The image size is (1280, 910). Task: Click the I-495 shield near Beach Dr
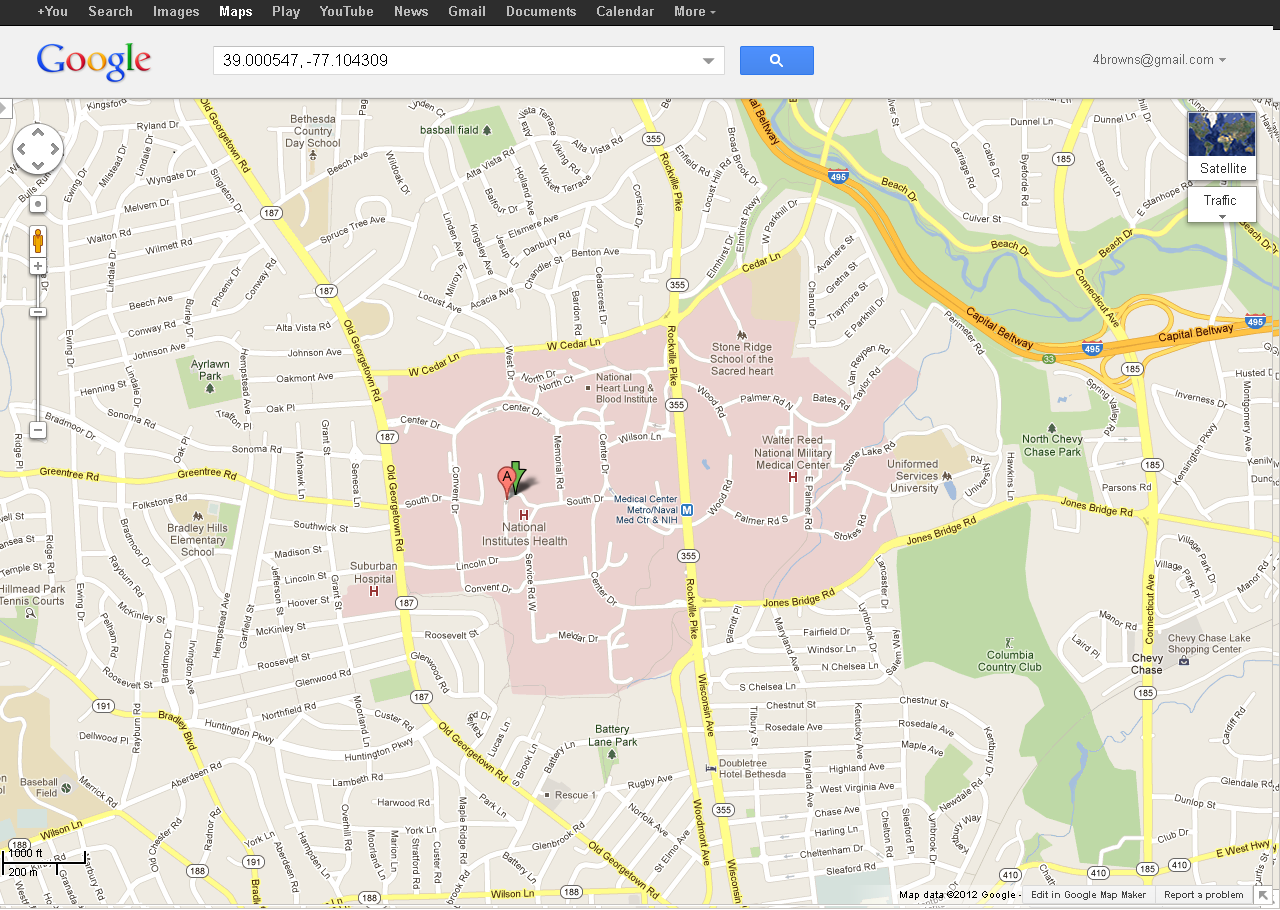(837, 176)
